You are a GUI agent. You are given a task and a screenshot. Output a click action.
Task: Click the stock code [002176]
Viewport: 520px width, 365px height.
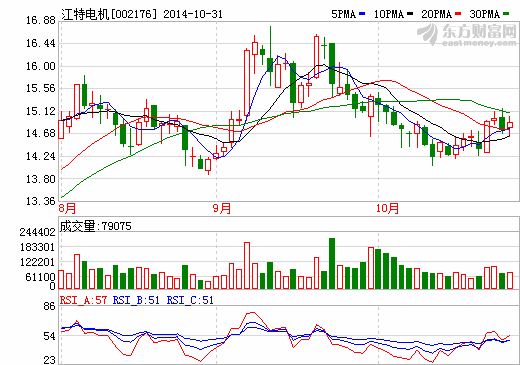point(134,14)
